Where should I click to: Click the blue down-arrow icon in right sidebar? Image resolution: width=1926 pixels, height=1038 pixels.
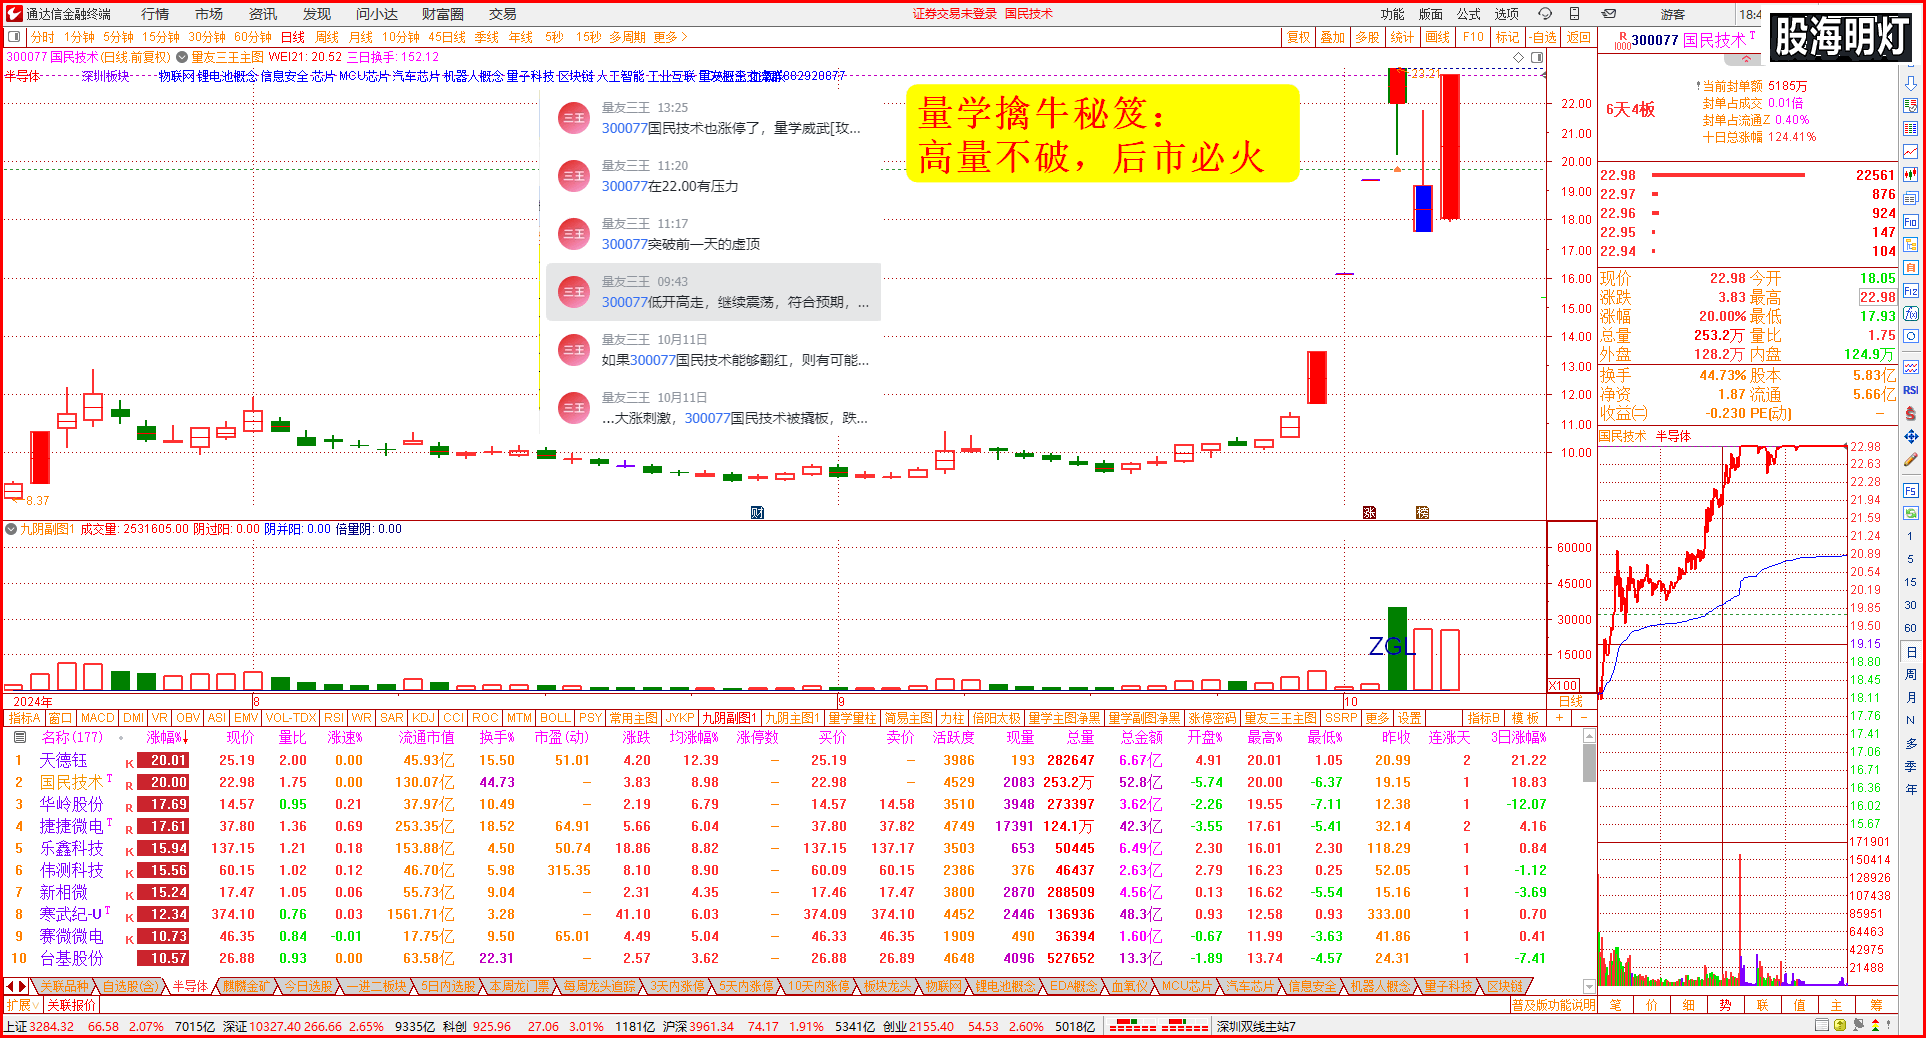[1911, 83]
